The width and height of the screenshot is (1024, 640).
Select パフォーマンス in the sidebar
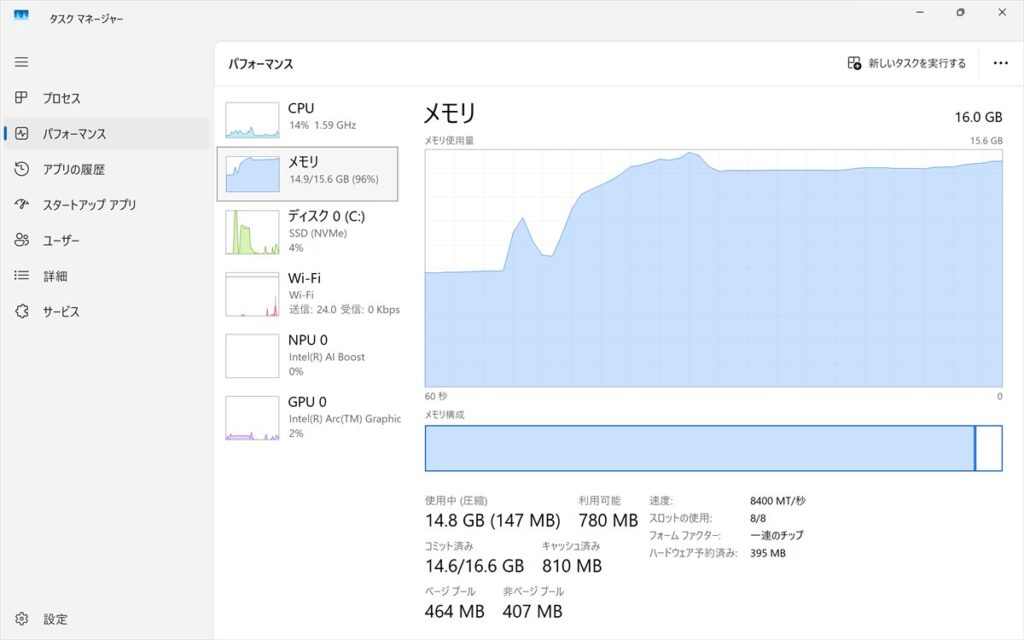[106, 133]
